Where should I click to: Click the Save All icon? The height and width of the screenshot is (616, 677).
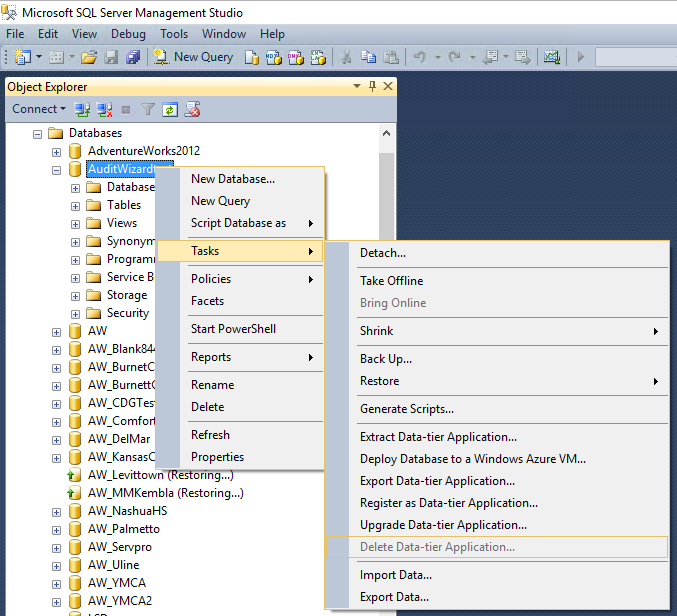133,57
